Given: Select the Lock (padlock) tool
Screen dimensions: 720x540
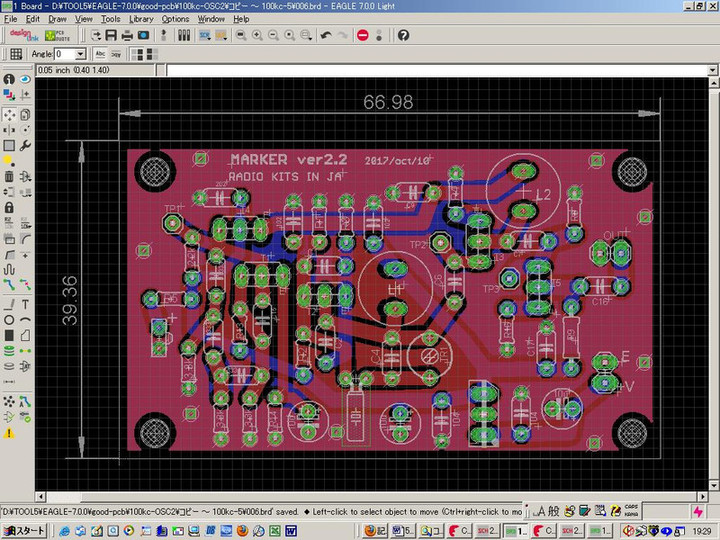Looking at the screenshot, I should pos(9,208).
